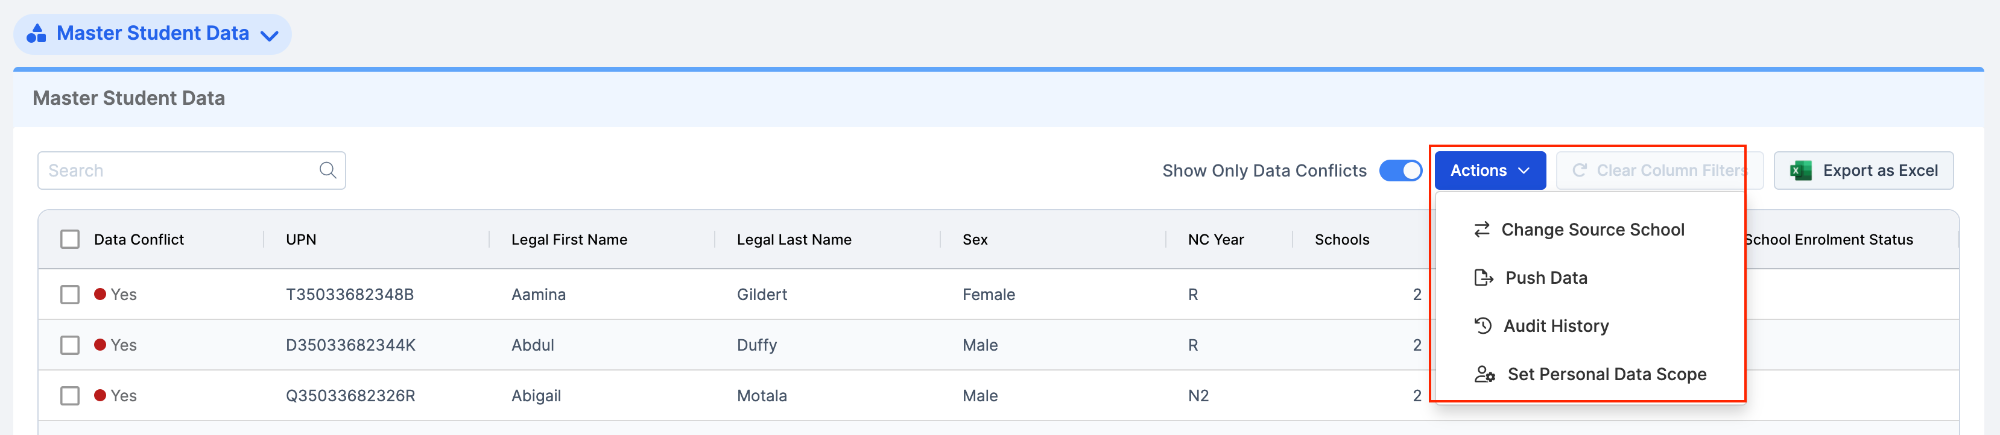
Task: Click last name cell Duffy
Action: [757, 345]
